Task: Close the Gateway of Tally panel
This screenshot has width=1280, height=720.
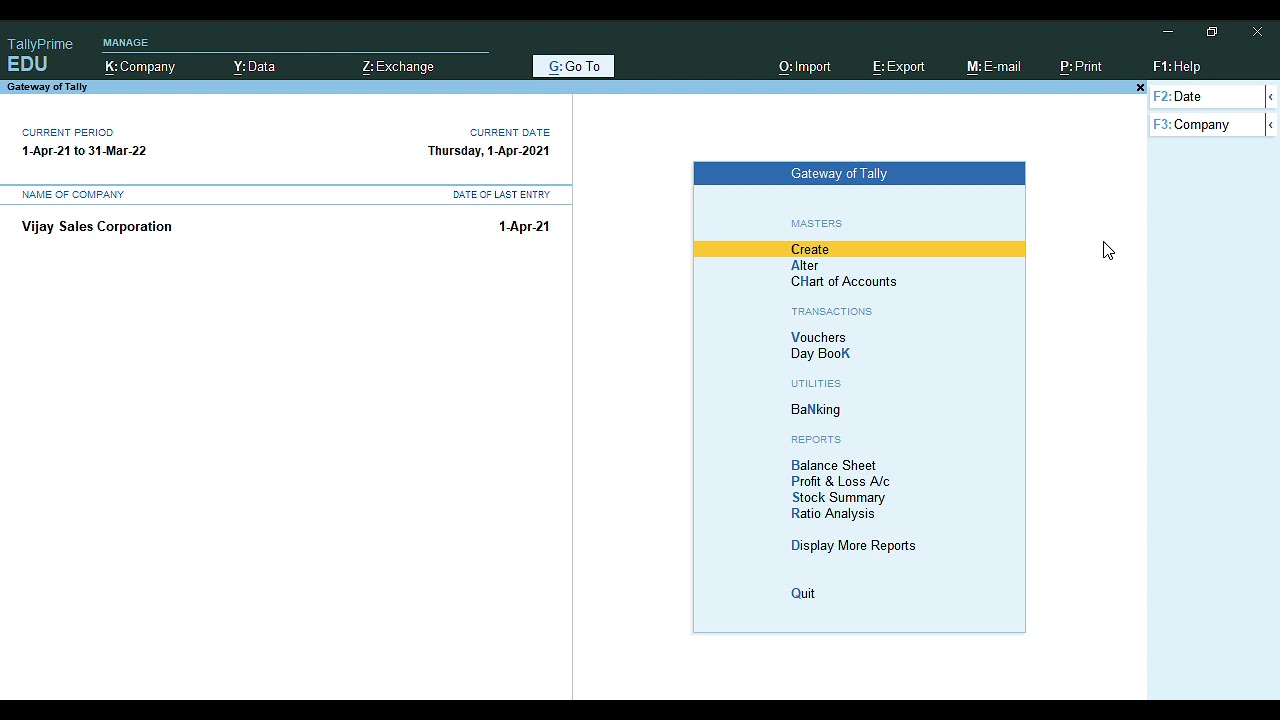Action: coord(1140,88)
